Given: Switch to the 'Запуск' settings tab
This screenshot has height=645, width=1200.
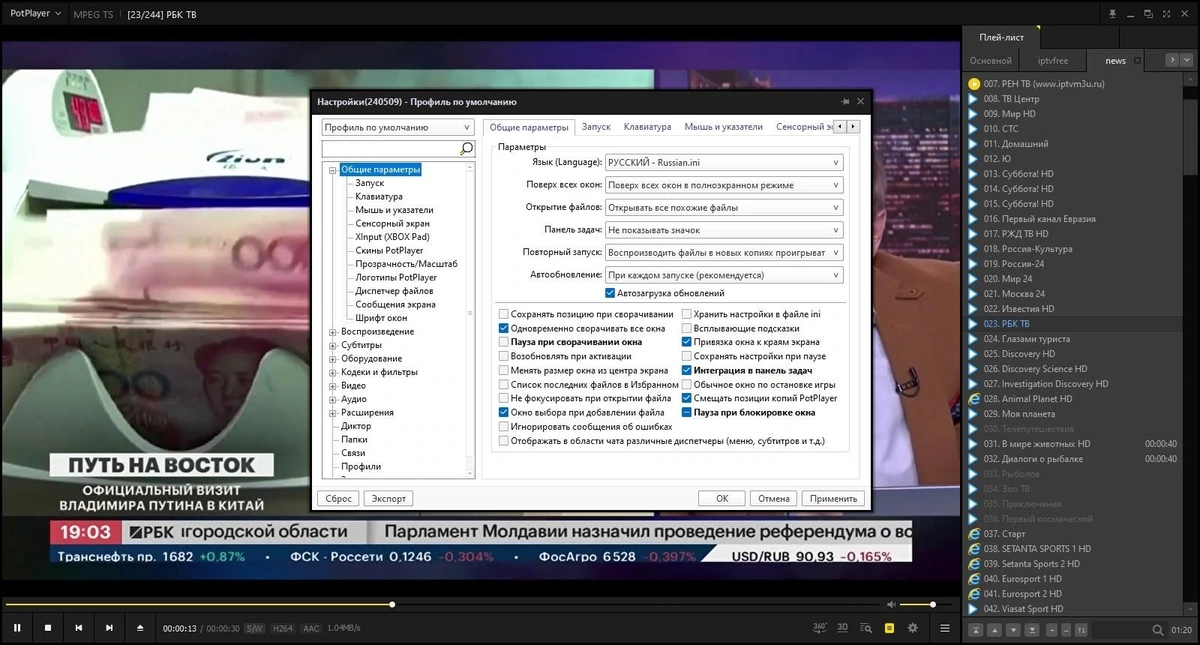Looking at the screenshot, I should (596, 127).
